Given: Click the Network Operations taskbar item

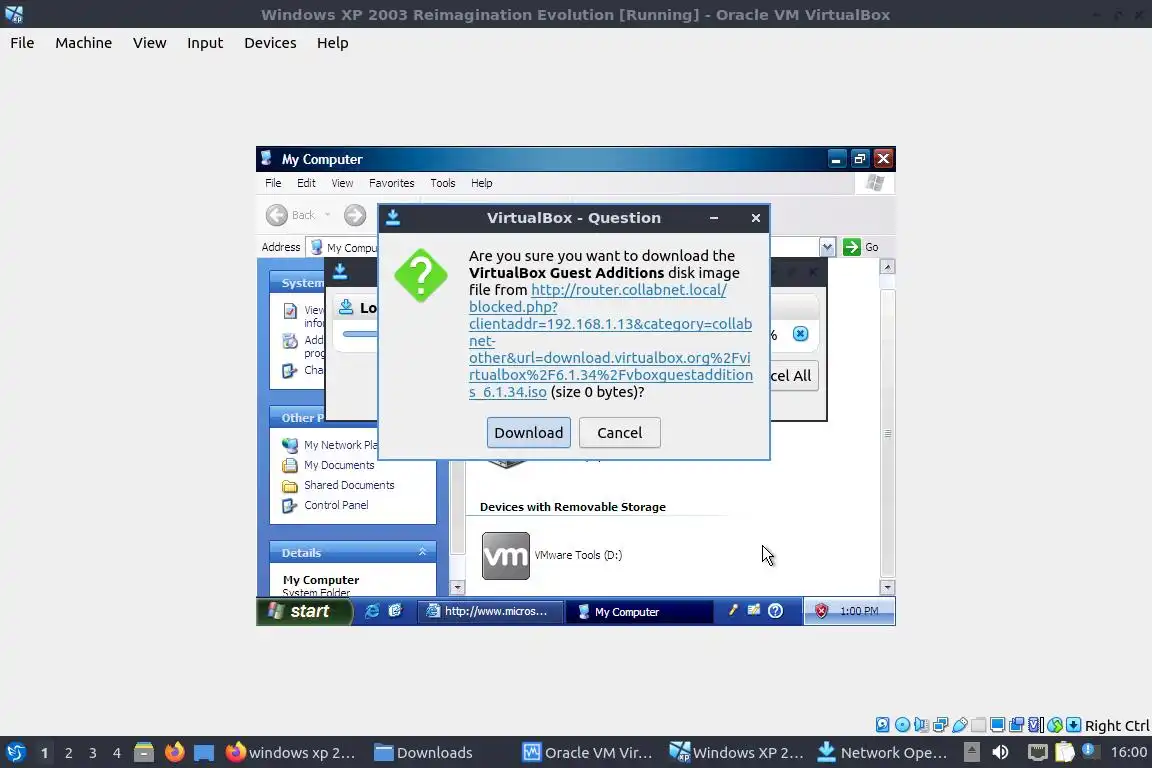Looking at the screenshot, I should (x=882, y=753).
